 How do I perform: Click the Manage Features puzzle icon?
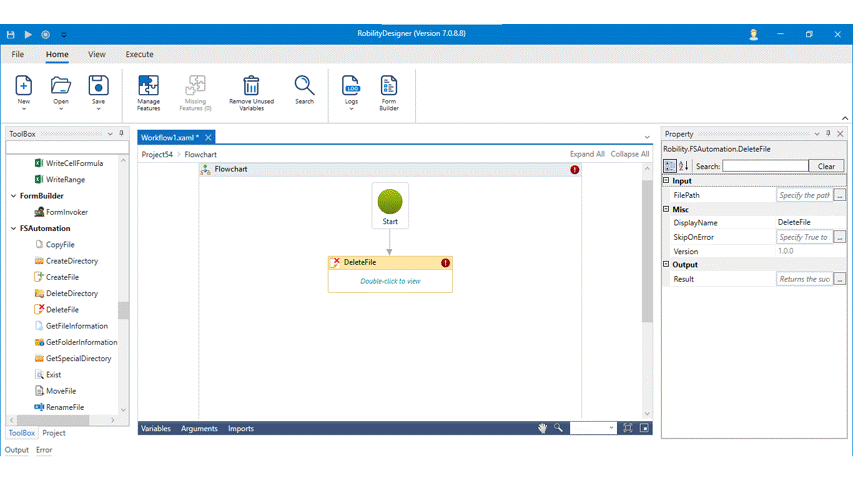(x=148, y=87)
